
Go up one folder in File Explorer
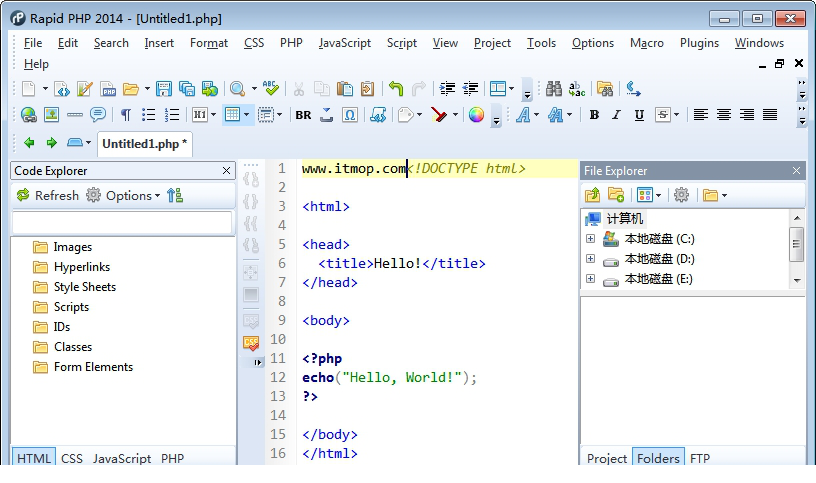coord(592,195)
